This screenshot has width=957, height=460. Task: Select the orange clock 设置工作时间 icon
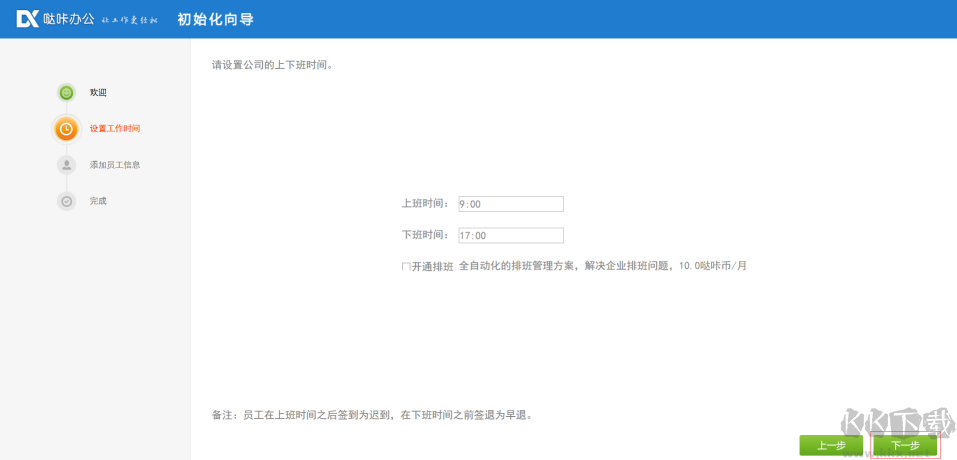tap(67, 129)
